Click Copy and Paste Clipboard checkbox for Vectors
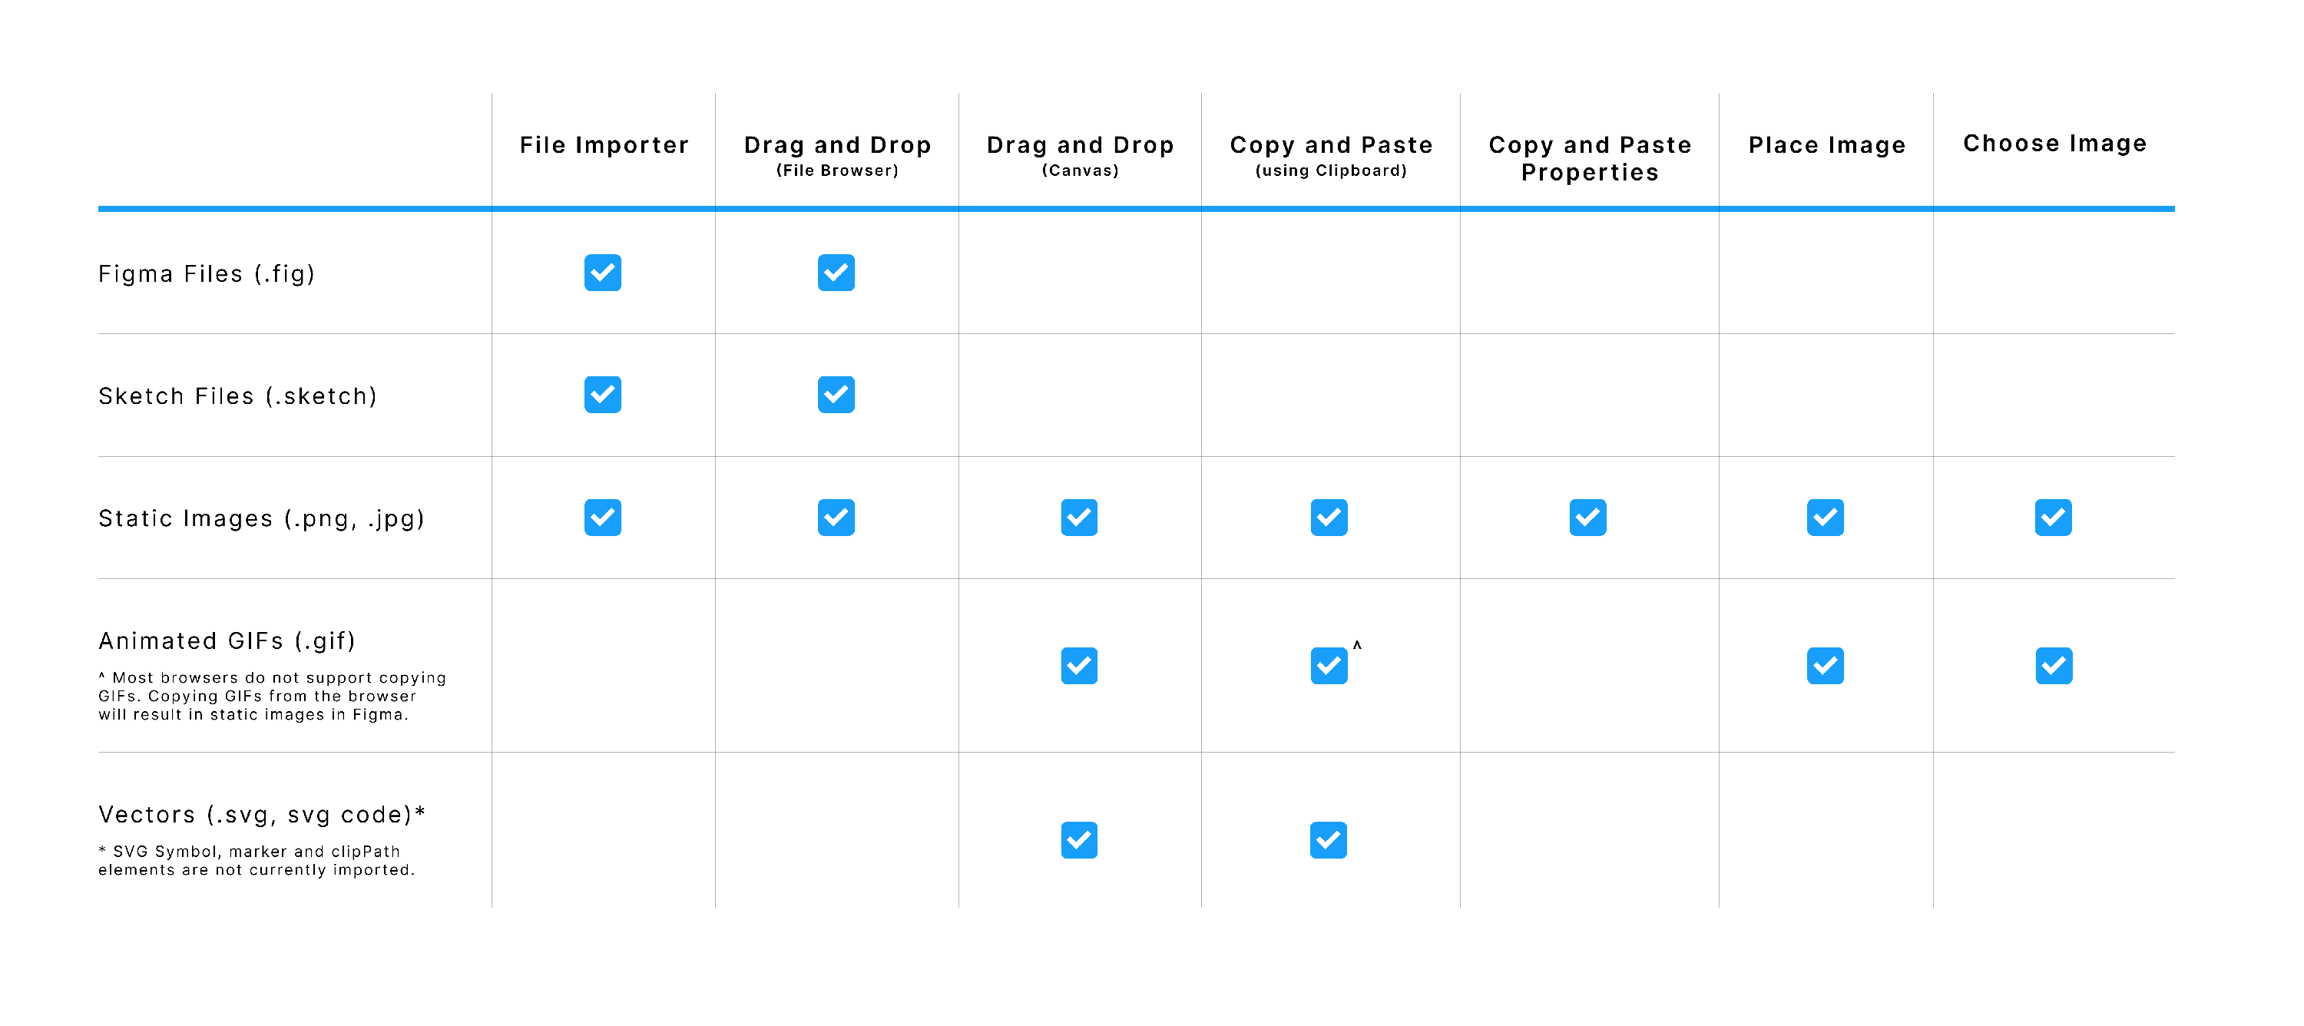Image resolution: width=2304 pixels, height=1026 pixels. click(1328, 840)
